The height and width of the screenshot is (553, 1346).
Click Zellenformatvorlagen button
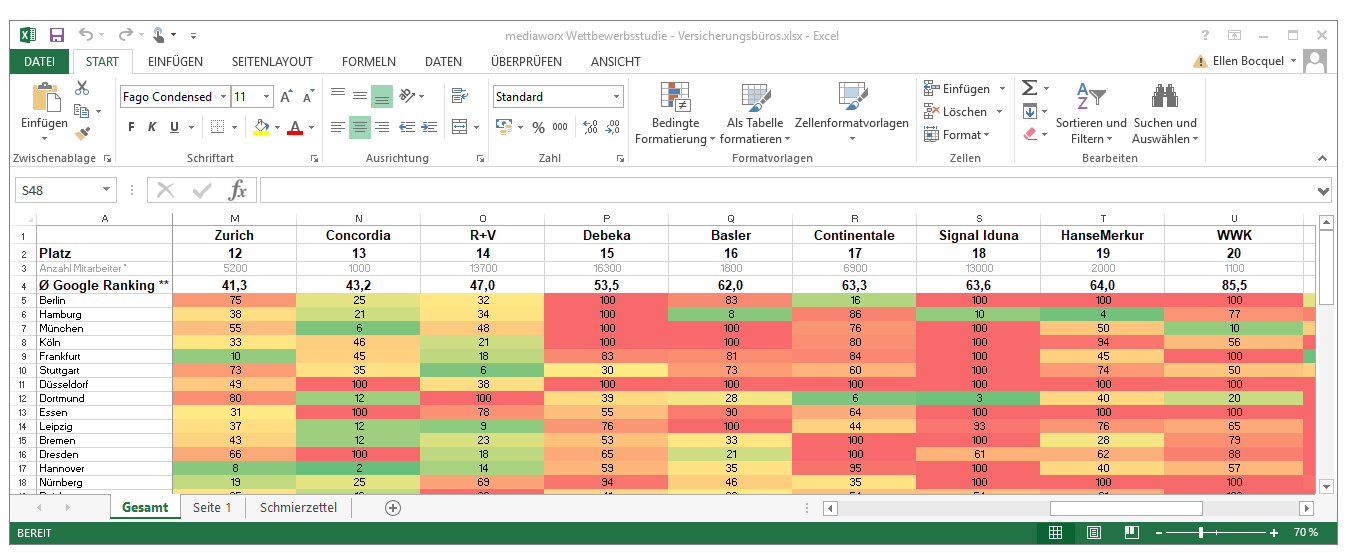tap(852, 114)
